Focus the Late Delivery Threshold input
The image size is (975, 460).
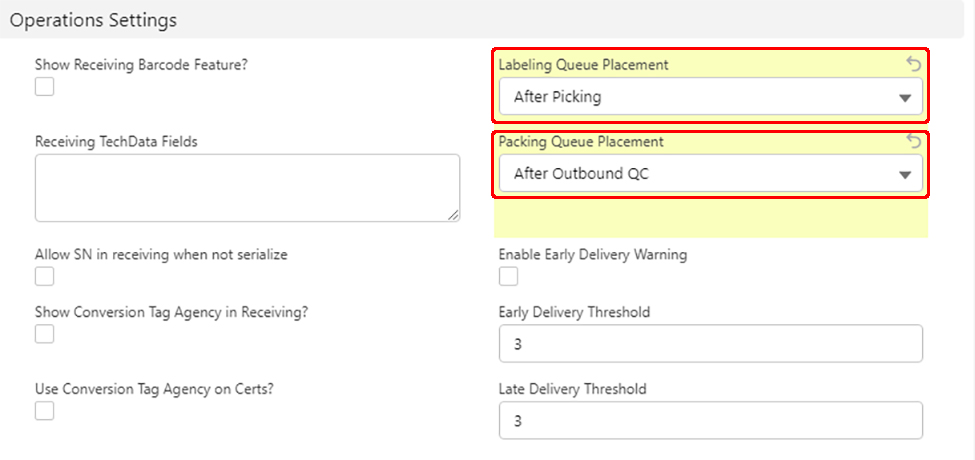[x=710, y=421]
